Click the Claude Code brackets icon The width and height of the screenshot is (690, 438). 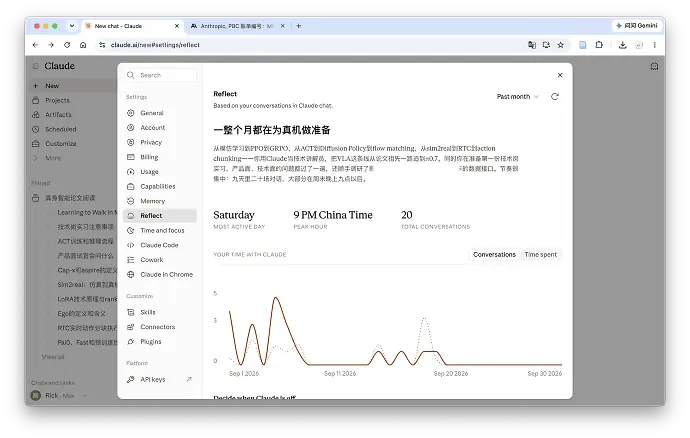tap(131, 245)
